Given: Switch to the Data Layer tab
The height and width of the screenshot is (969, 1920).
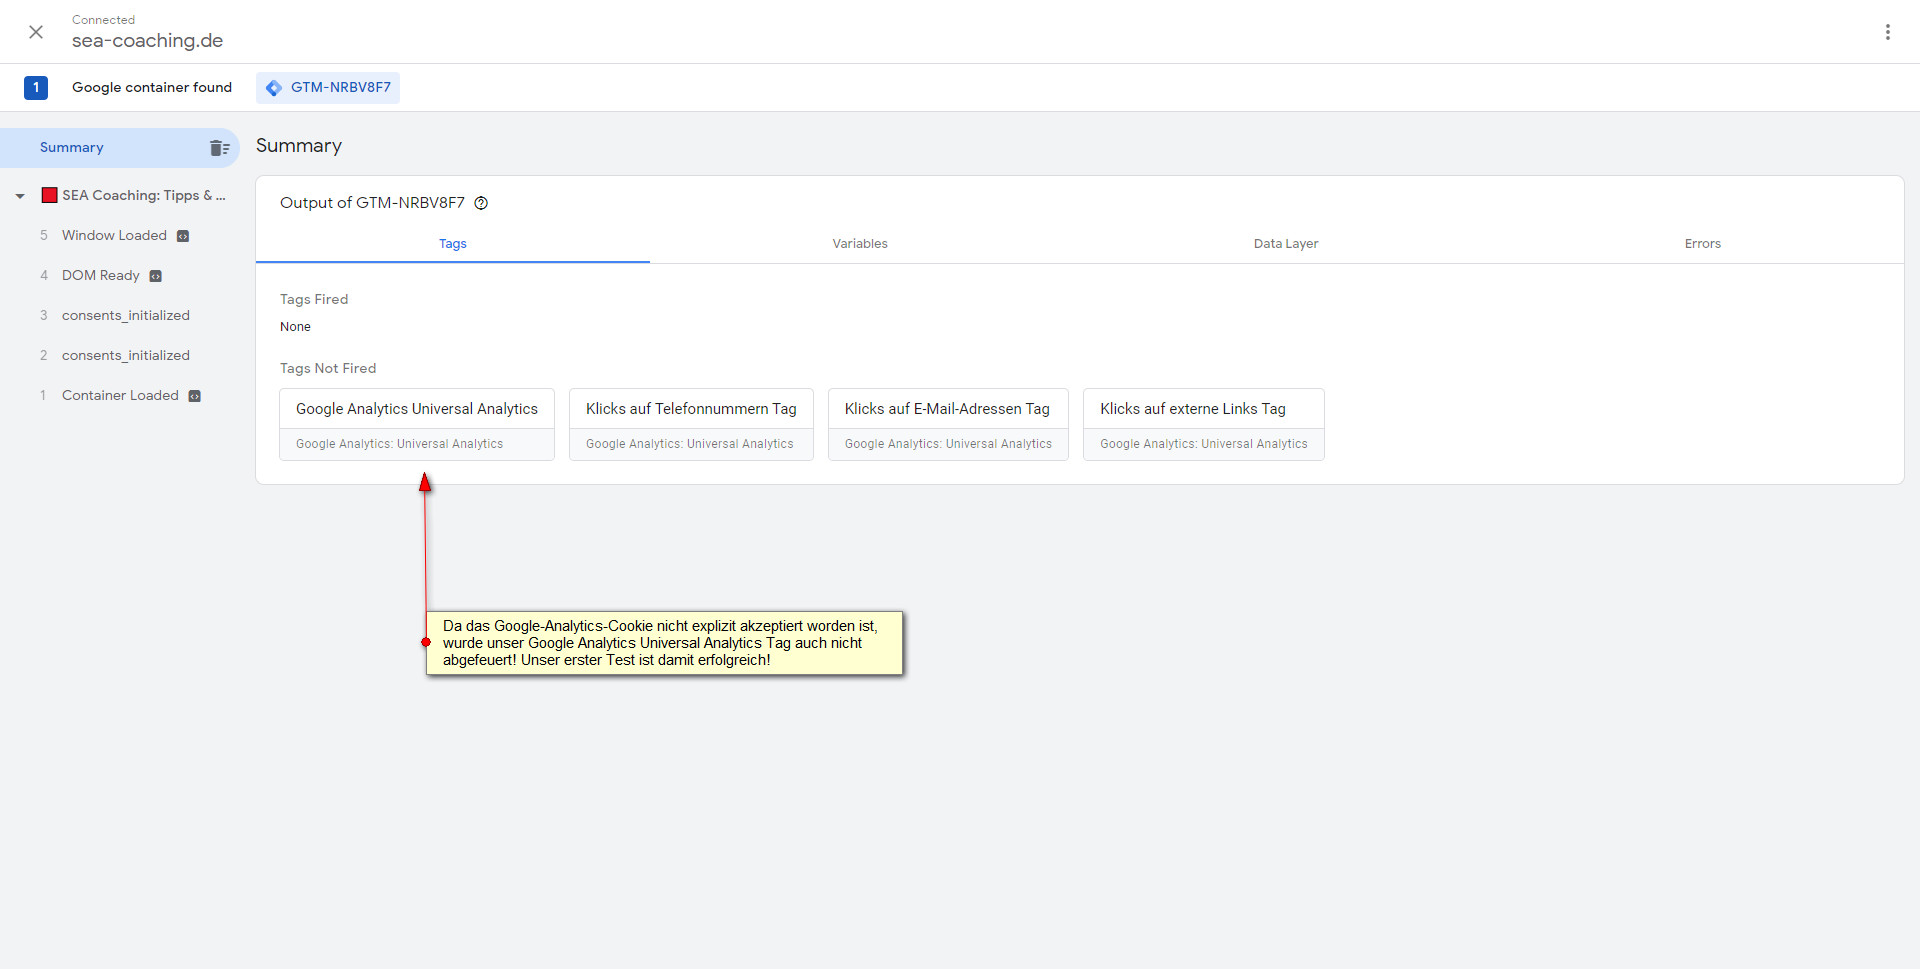Looking at the screenshot, I should [x=1286, y=244].
